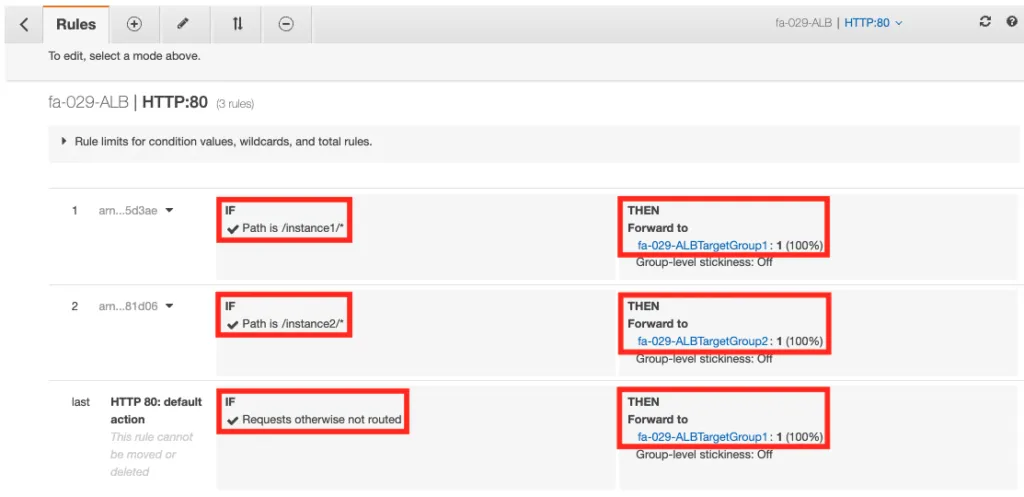The width and height of the screenshot is (1024, 497).
Task: Open fa-029-ALBTargetGroup1 link in rule 1
Action: coord(703,246)
